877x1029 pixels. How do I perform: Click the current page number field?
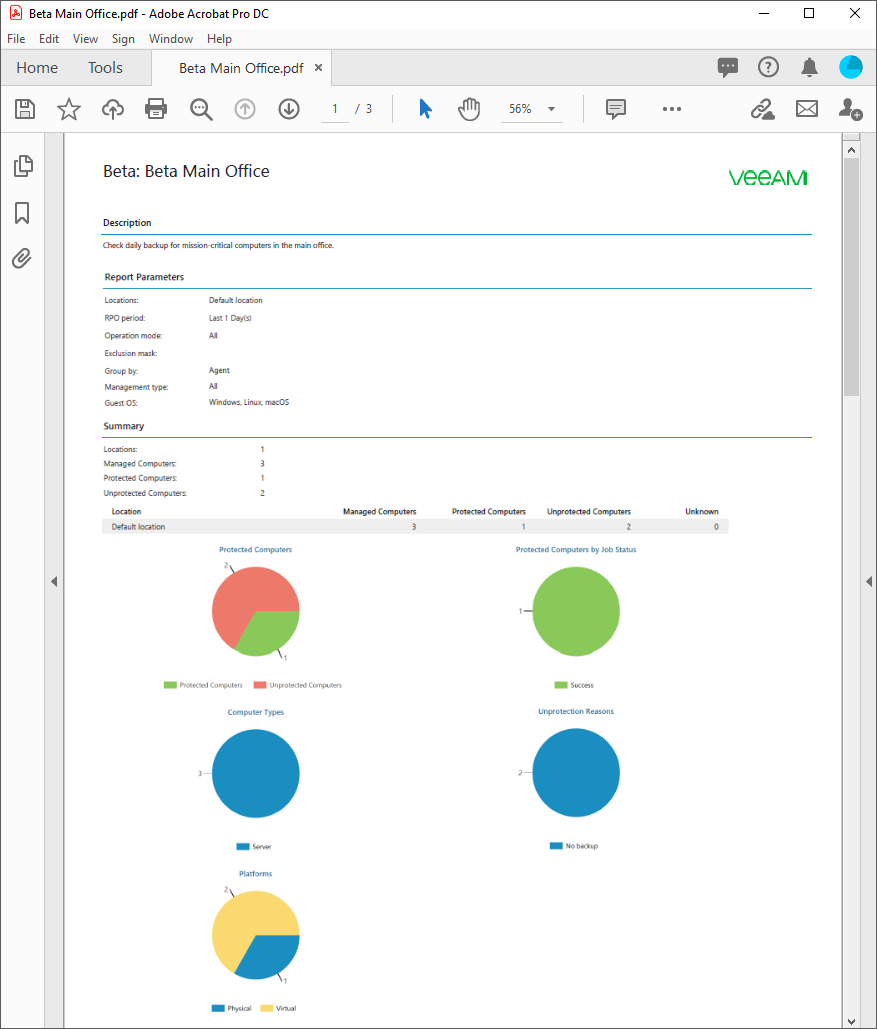pyautogui.click(x=335, y=109)
